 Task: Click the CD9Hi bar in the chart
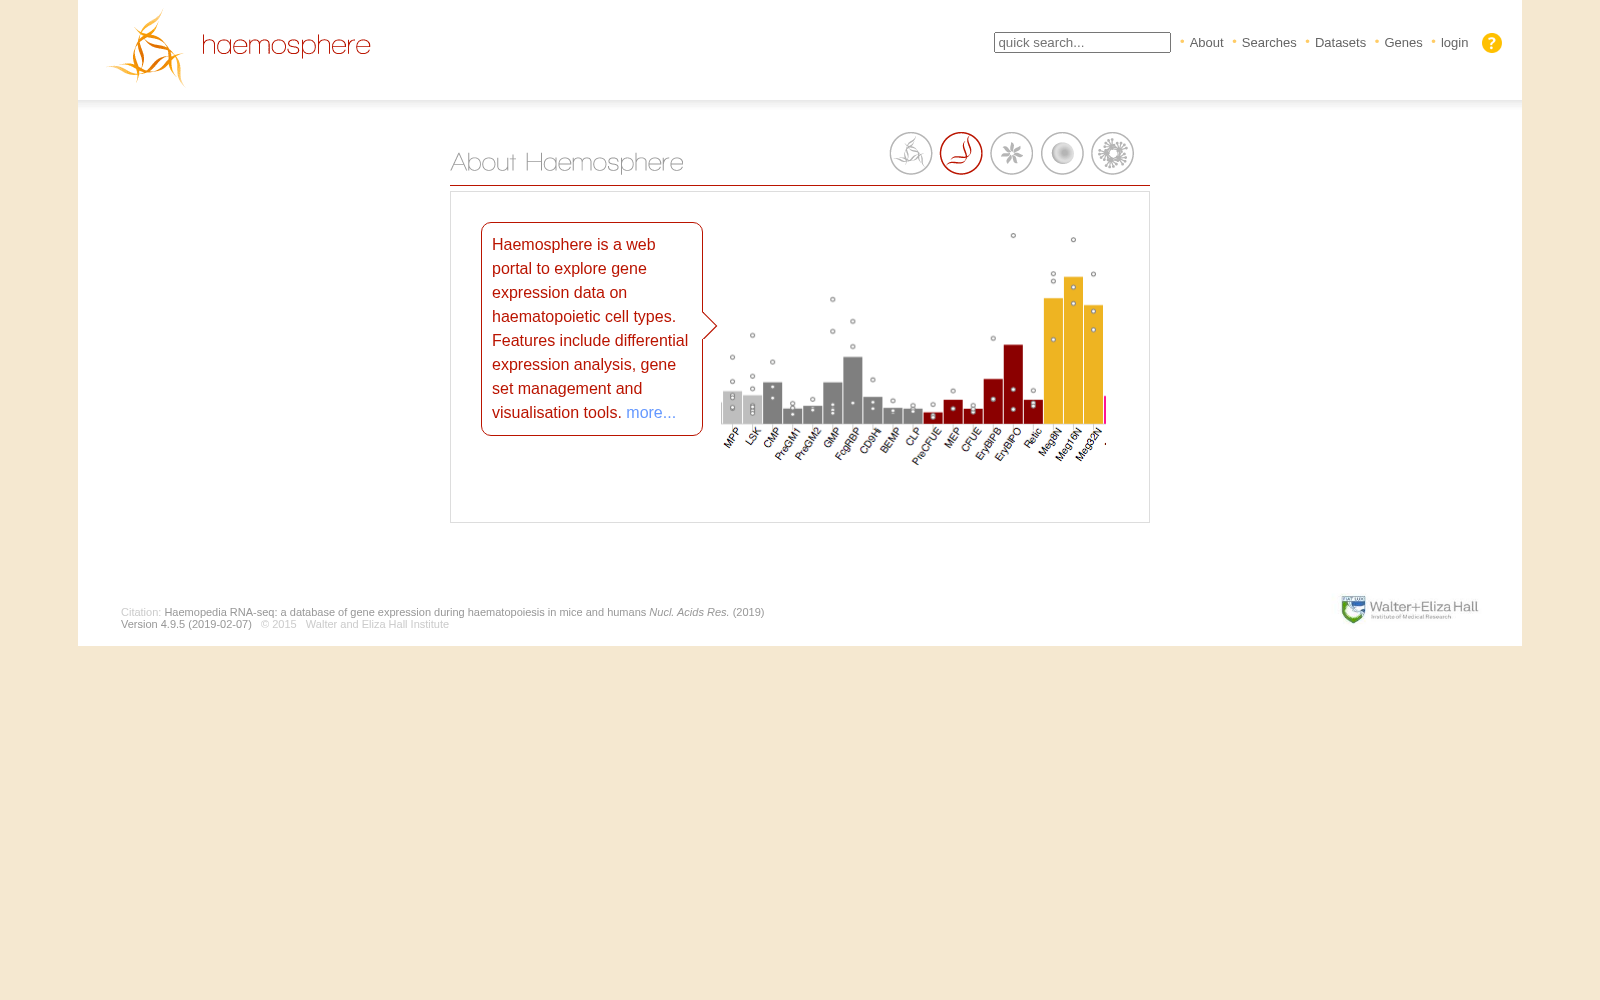point(872,410)
